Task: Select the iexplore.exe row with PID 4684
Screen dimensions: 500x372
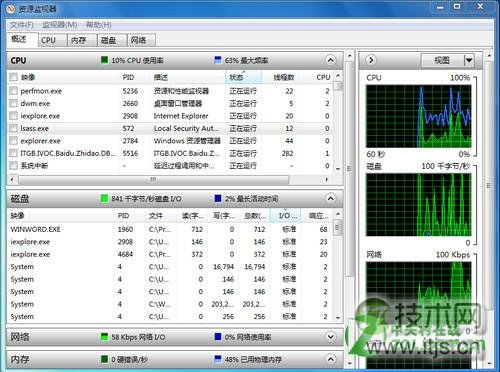Action: point(169,254)
